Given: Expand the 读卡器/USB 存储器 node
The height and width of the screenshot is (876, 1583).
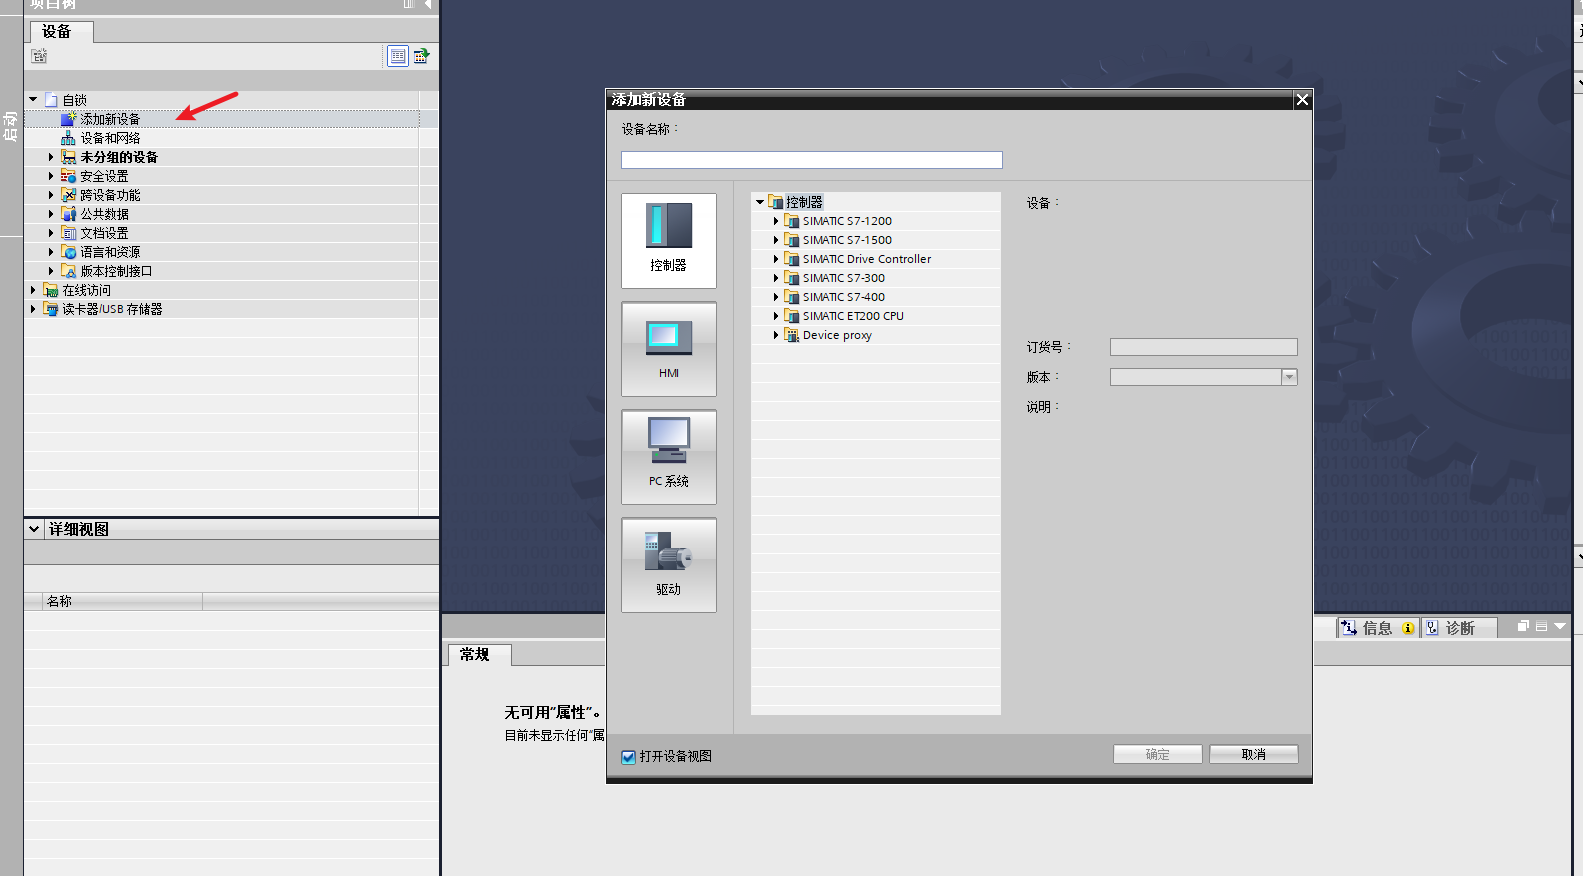Looking at the screenshot, I should [33, 309].
